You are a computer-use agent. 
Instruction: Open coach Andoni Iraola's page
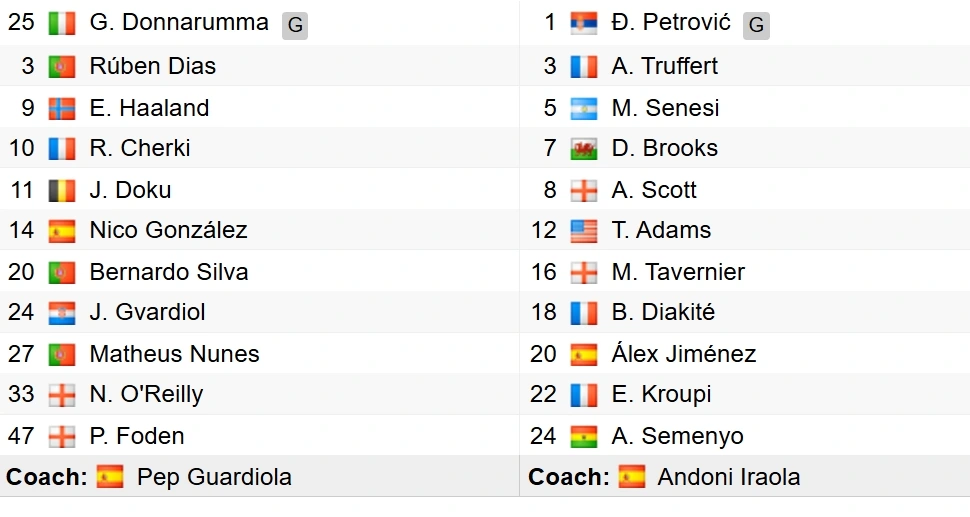click(728, 477)
